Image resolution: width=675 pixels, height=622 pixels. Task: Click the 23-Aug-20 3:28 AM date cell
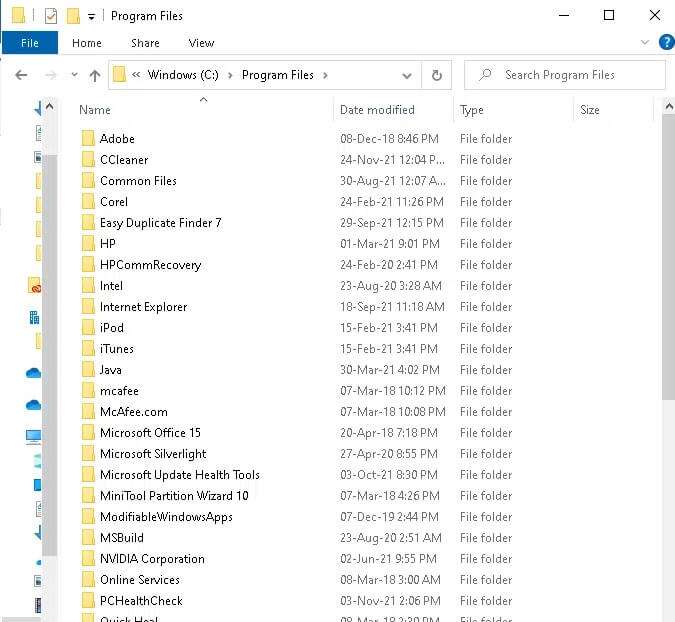[390, 286]
